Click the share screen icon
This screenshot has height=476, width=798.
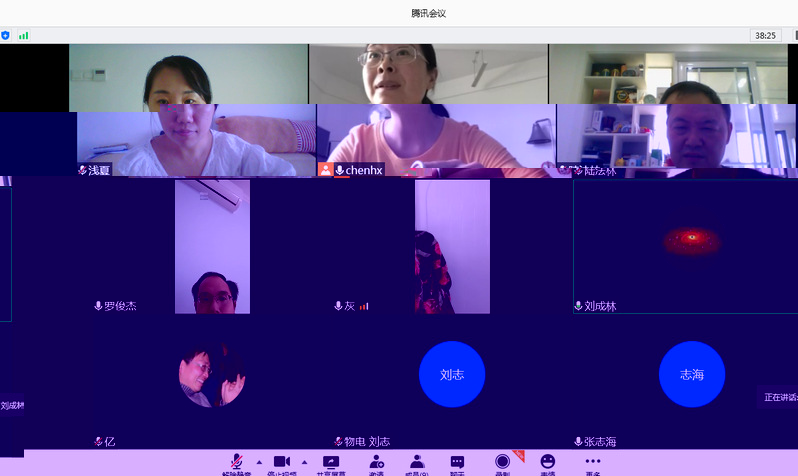pyautogui.click(x=330, y=463)
